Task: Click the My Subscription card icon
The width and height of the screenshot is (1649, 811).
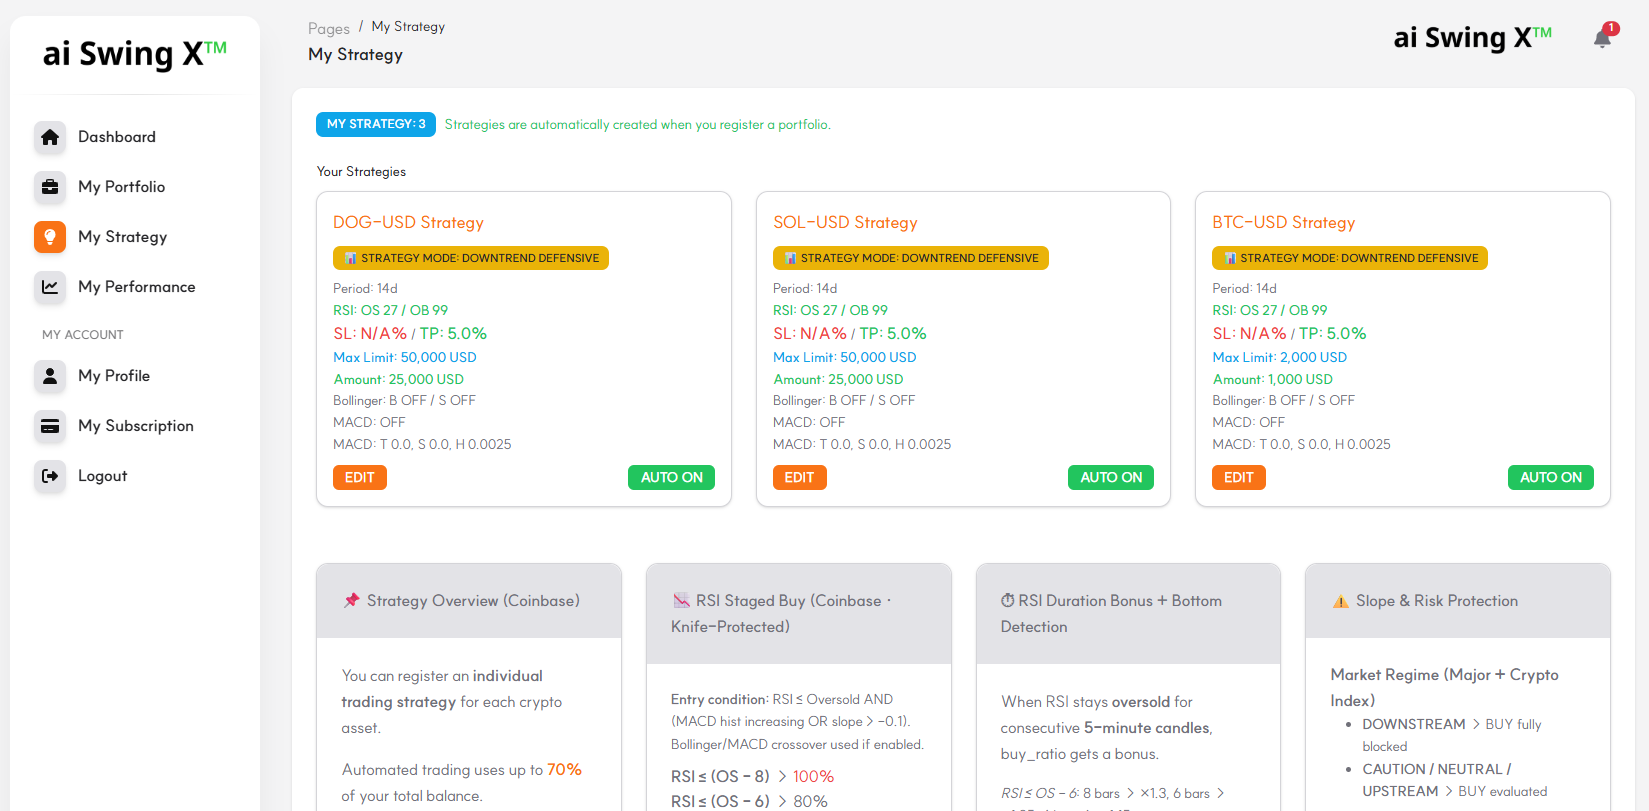Action: [x=50, y=426]
